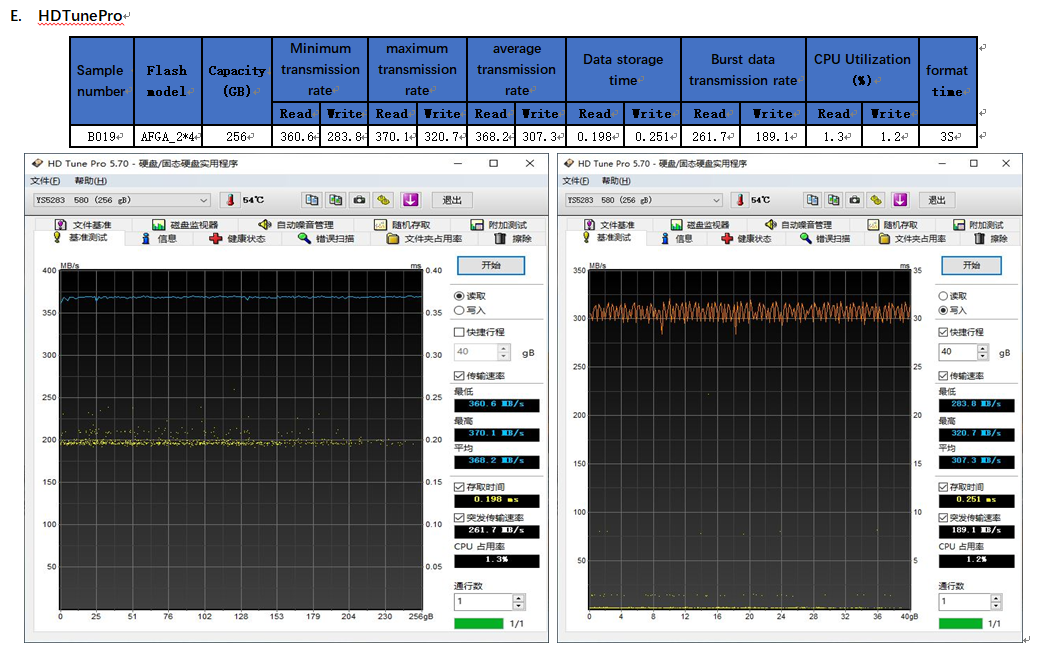
Task: Click copy text to clipboard icon in left window
Action: 311,199
